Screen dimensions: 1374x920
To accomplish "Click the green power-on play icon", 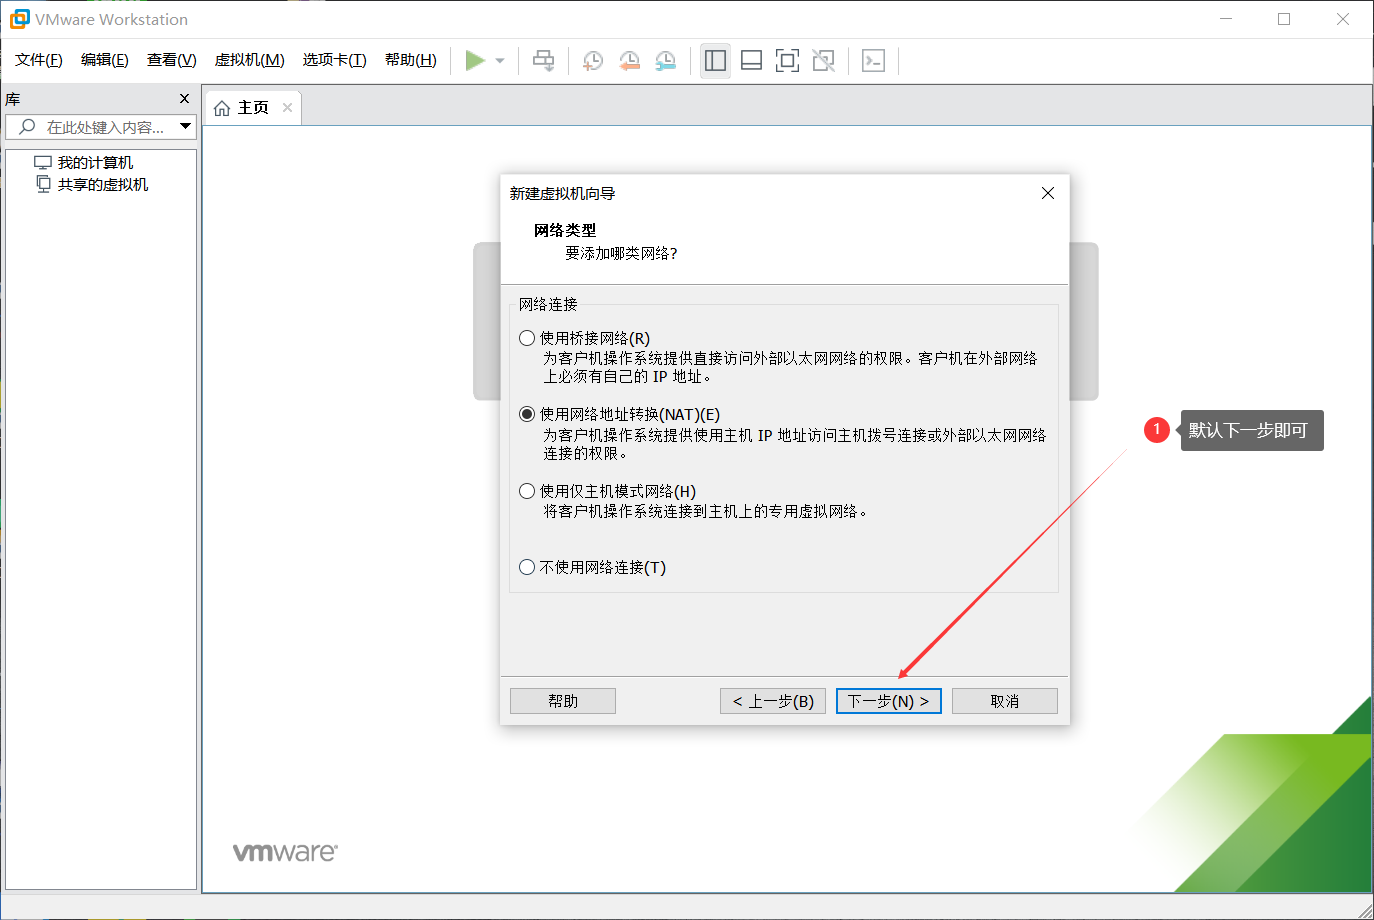I will [475, 61].
